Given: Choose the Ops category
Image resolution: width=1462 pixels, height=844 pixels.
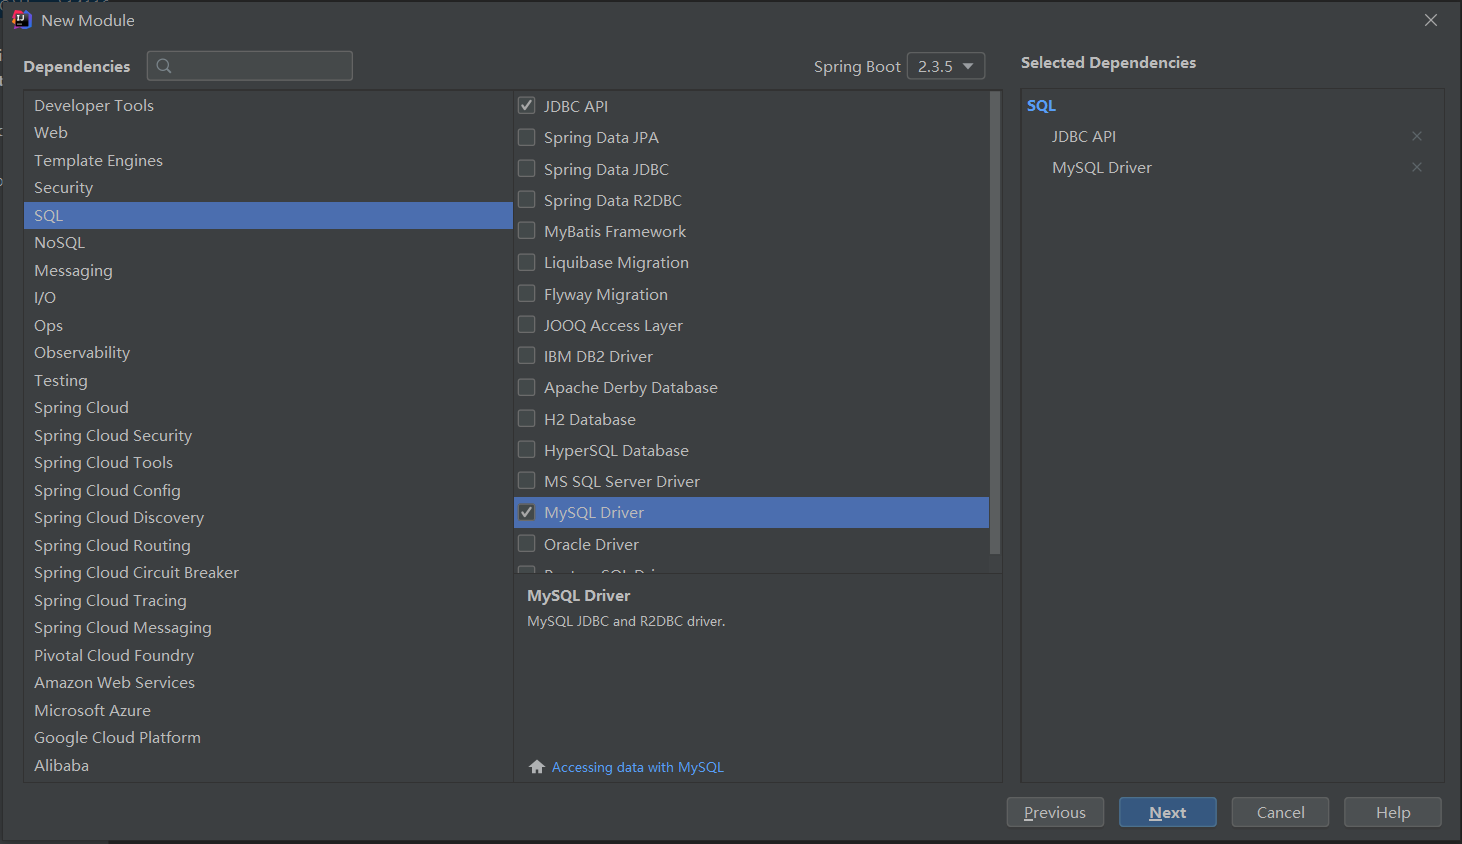Looking at the screenshot, I should [x=268, y=325].
